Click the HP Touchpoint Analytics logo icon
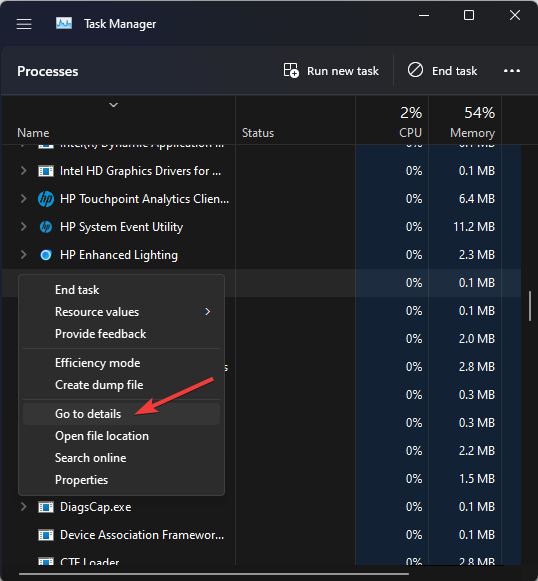The height and width of the screenshot is (581, 538). (46, 199)
